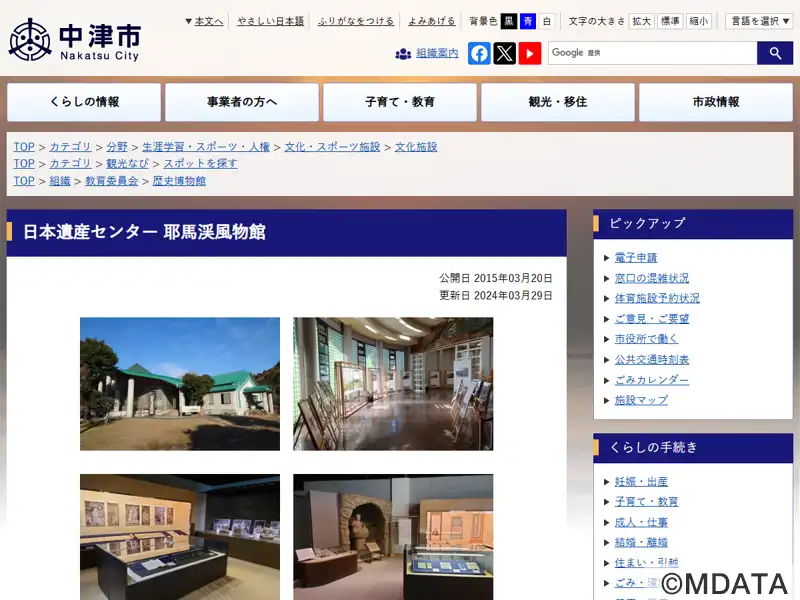Open 子育て・教育 menu tab
800x600 pixels.
pos(400,102)
